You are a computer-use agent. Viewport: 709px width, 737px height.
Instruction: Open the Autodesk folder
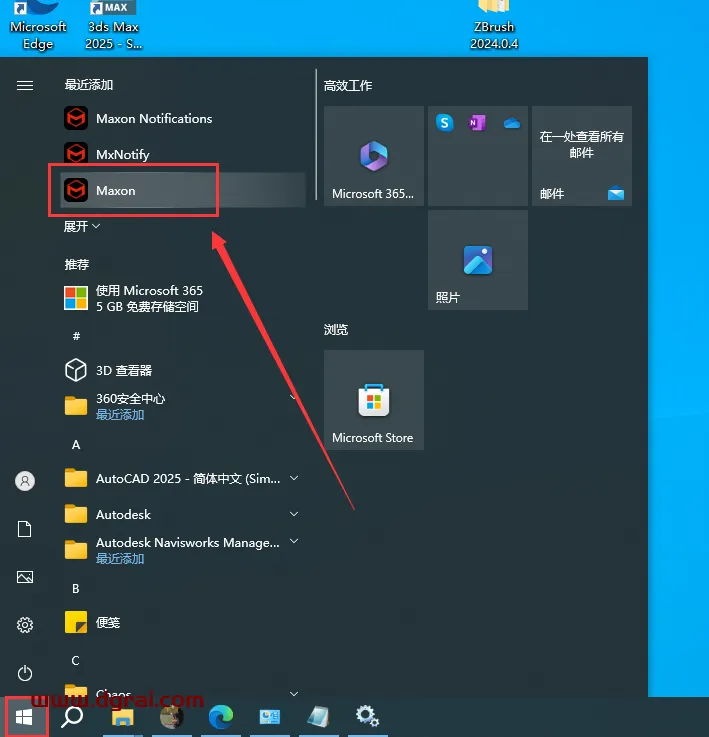(183, 514)
